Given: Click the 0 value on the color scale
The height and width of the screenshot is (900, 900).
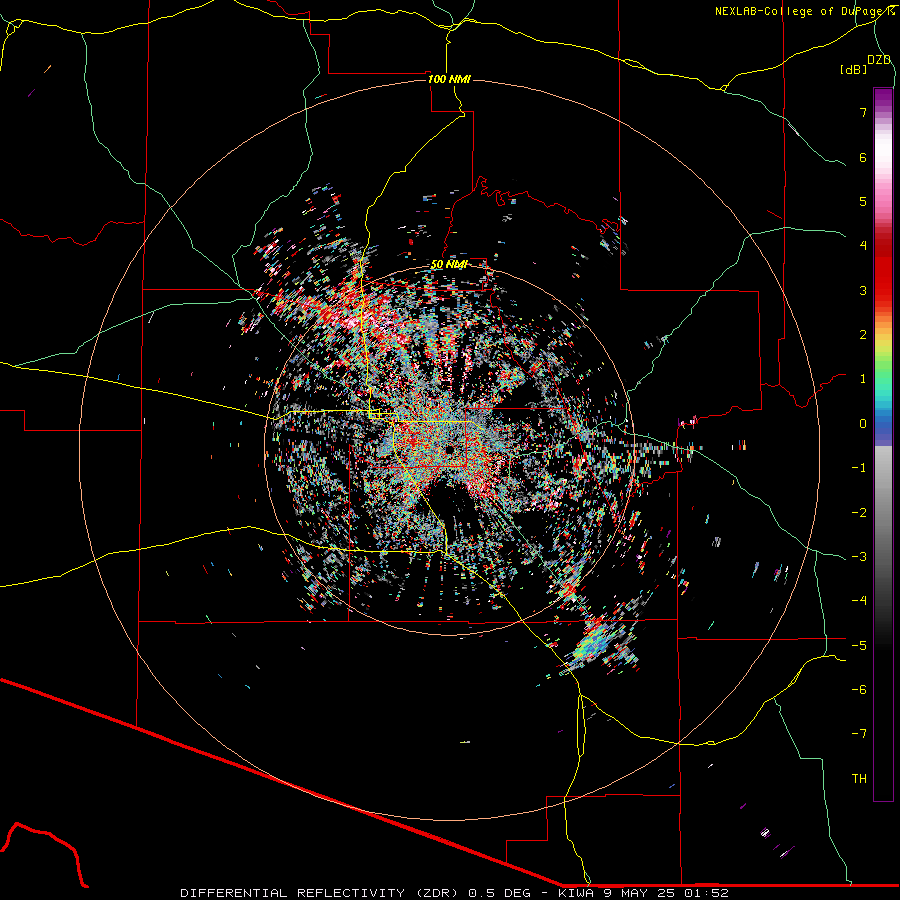Looking at the screenshot, I should (x=863, y=424).
